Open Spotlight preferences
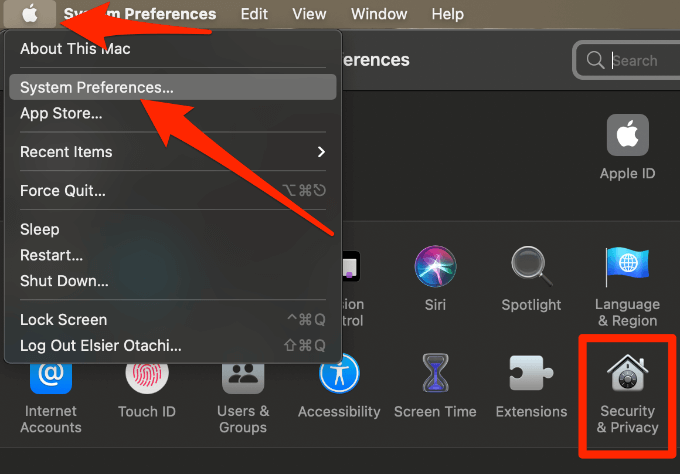This screenshot has height=474, width=680. 531,279
